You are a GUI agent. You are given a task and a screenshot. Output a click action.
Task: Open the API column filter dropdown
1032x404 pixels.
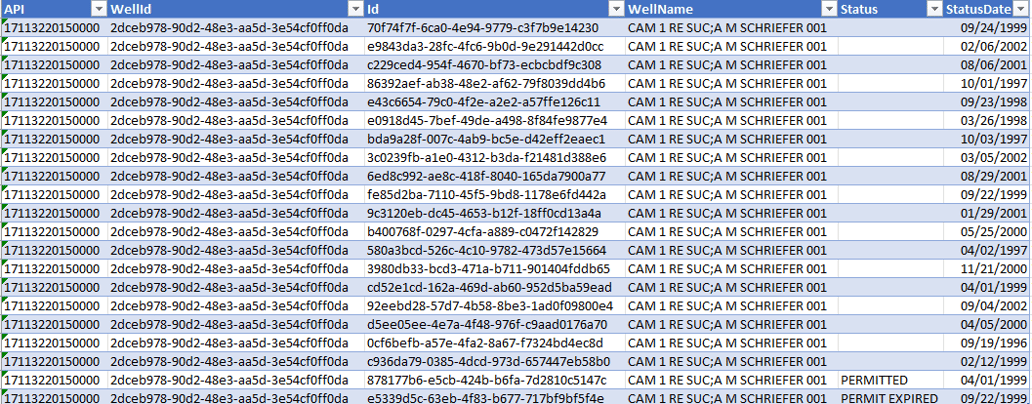pyautogui.click(x=99, y=9)
